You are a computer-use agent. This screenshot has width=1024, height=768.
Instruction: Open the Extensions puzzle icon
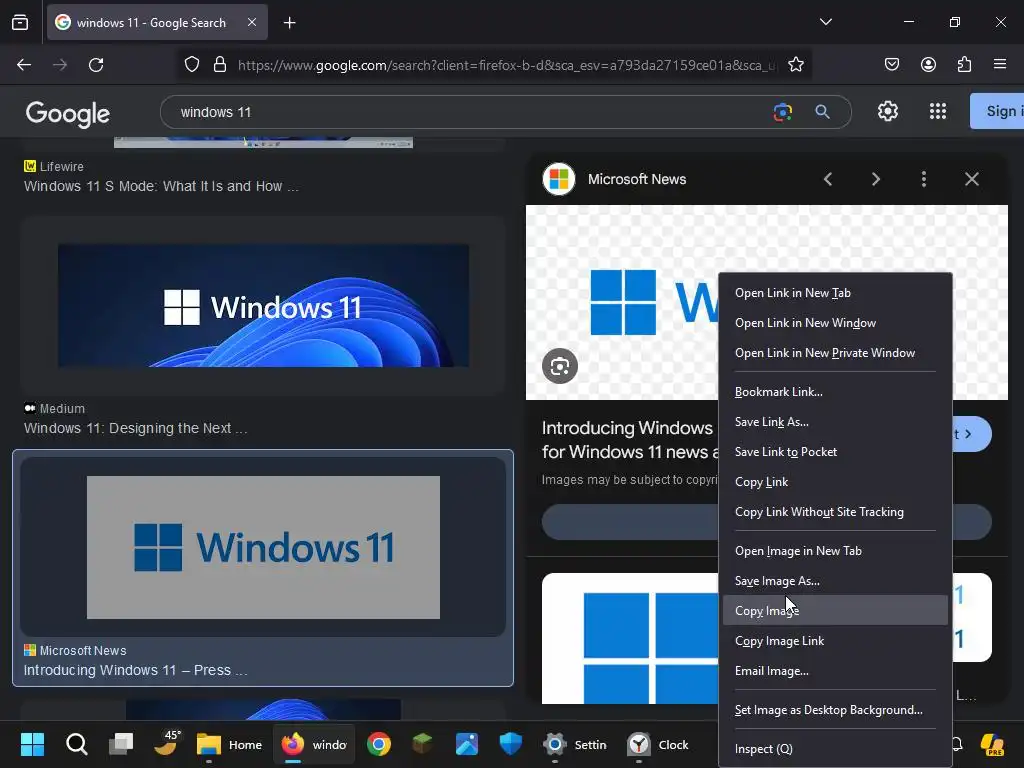pyautogui.click(x=964, y=64)
